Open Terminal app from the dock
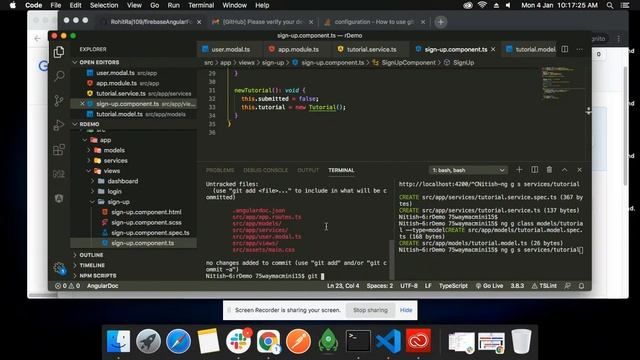Image resolution: width=640 pixels, height=360 pixels. (358, 341)
